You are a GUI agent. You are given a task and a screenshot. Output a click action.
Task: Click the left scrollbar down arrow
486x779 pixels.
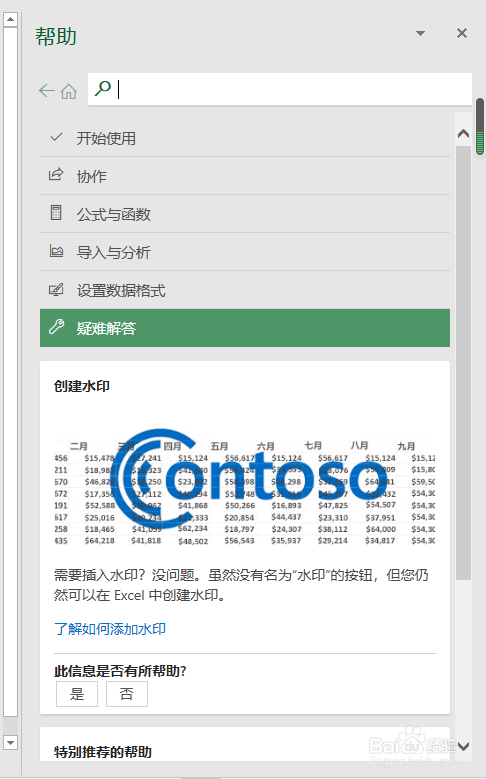pos(10,743)
